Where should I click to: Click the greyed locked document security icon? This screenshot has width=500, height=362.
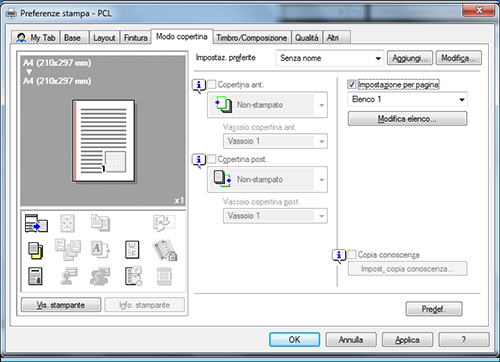(165, 250)
